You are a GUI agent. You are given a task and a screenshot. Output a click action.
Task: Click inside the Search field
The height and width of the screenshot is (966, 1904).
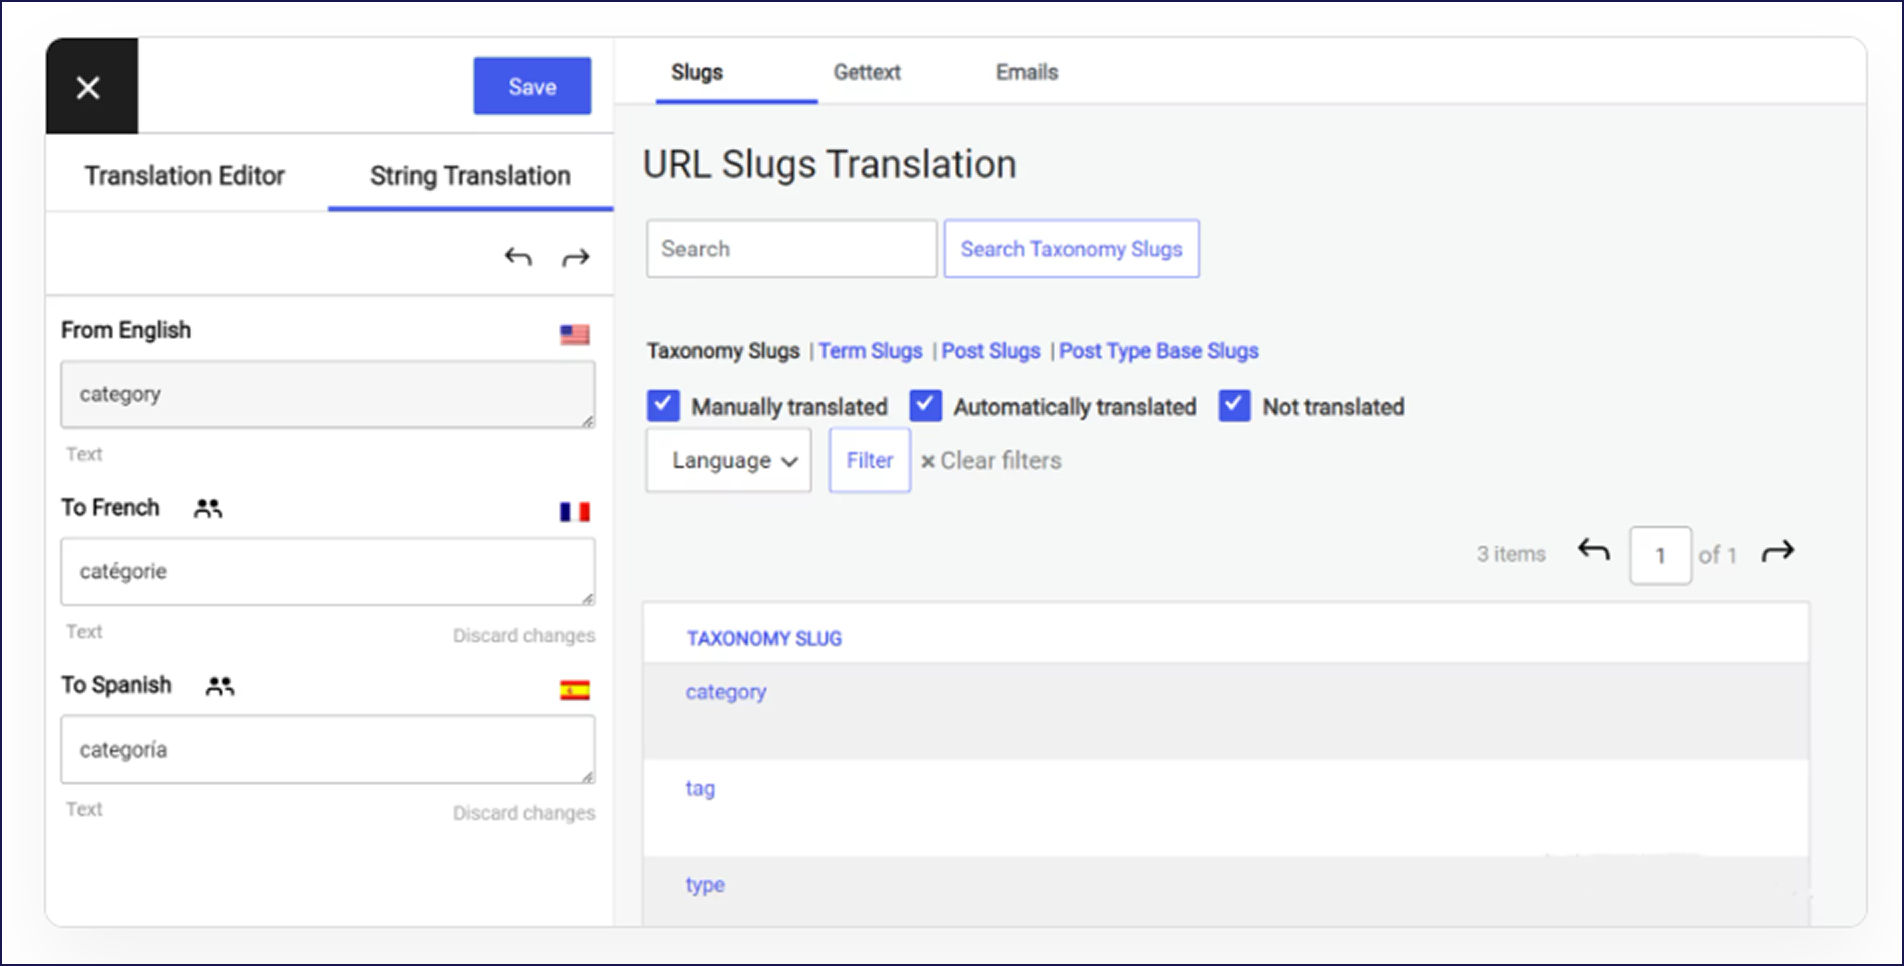pyautogui.click(x=790, y=248)
